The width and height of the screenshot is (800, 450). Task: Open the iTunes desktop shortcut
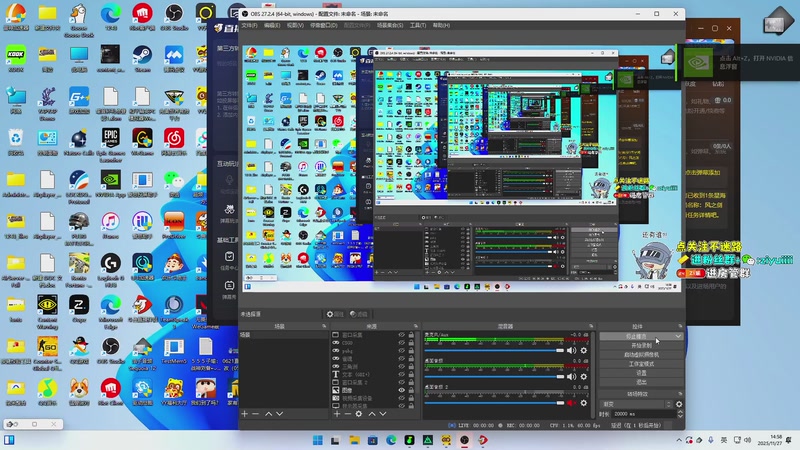pyautogui.click(x=111, y=226)
